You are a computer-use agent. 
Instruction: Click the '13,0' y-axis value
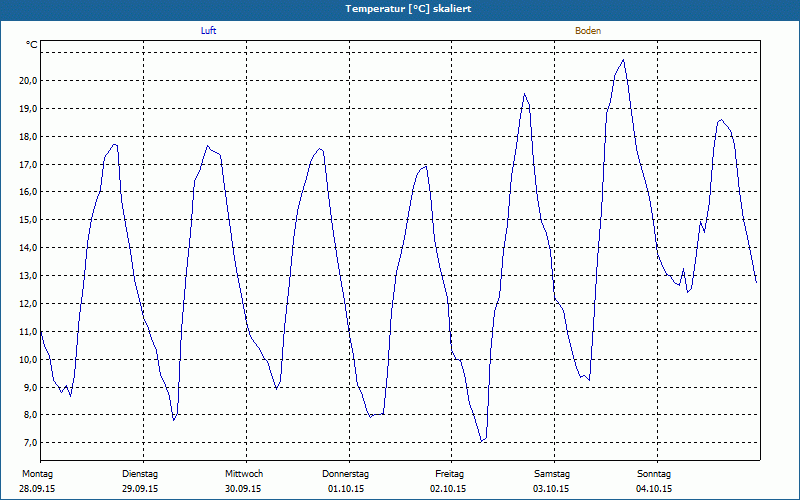[29, 276]
